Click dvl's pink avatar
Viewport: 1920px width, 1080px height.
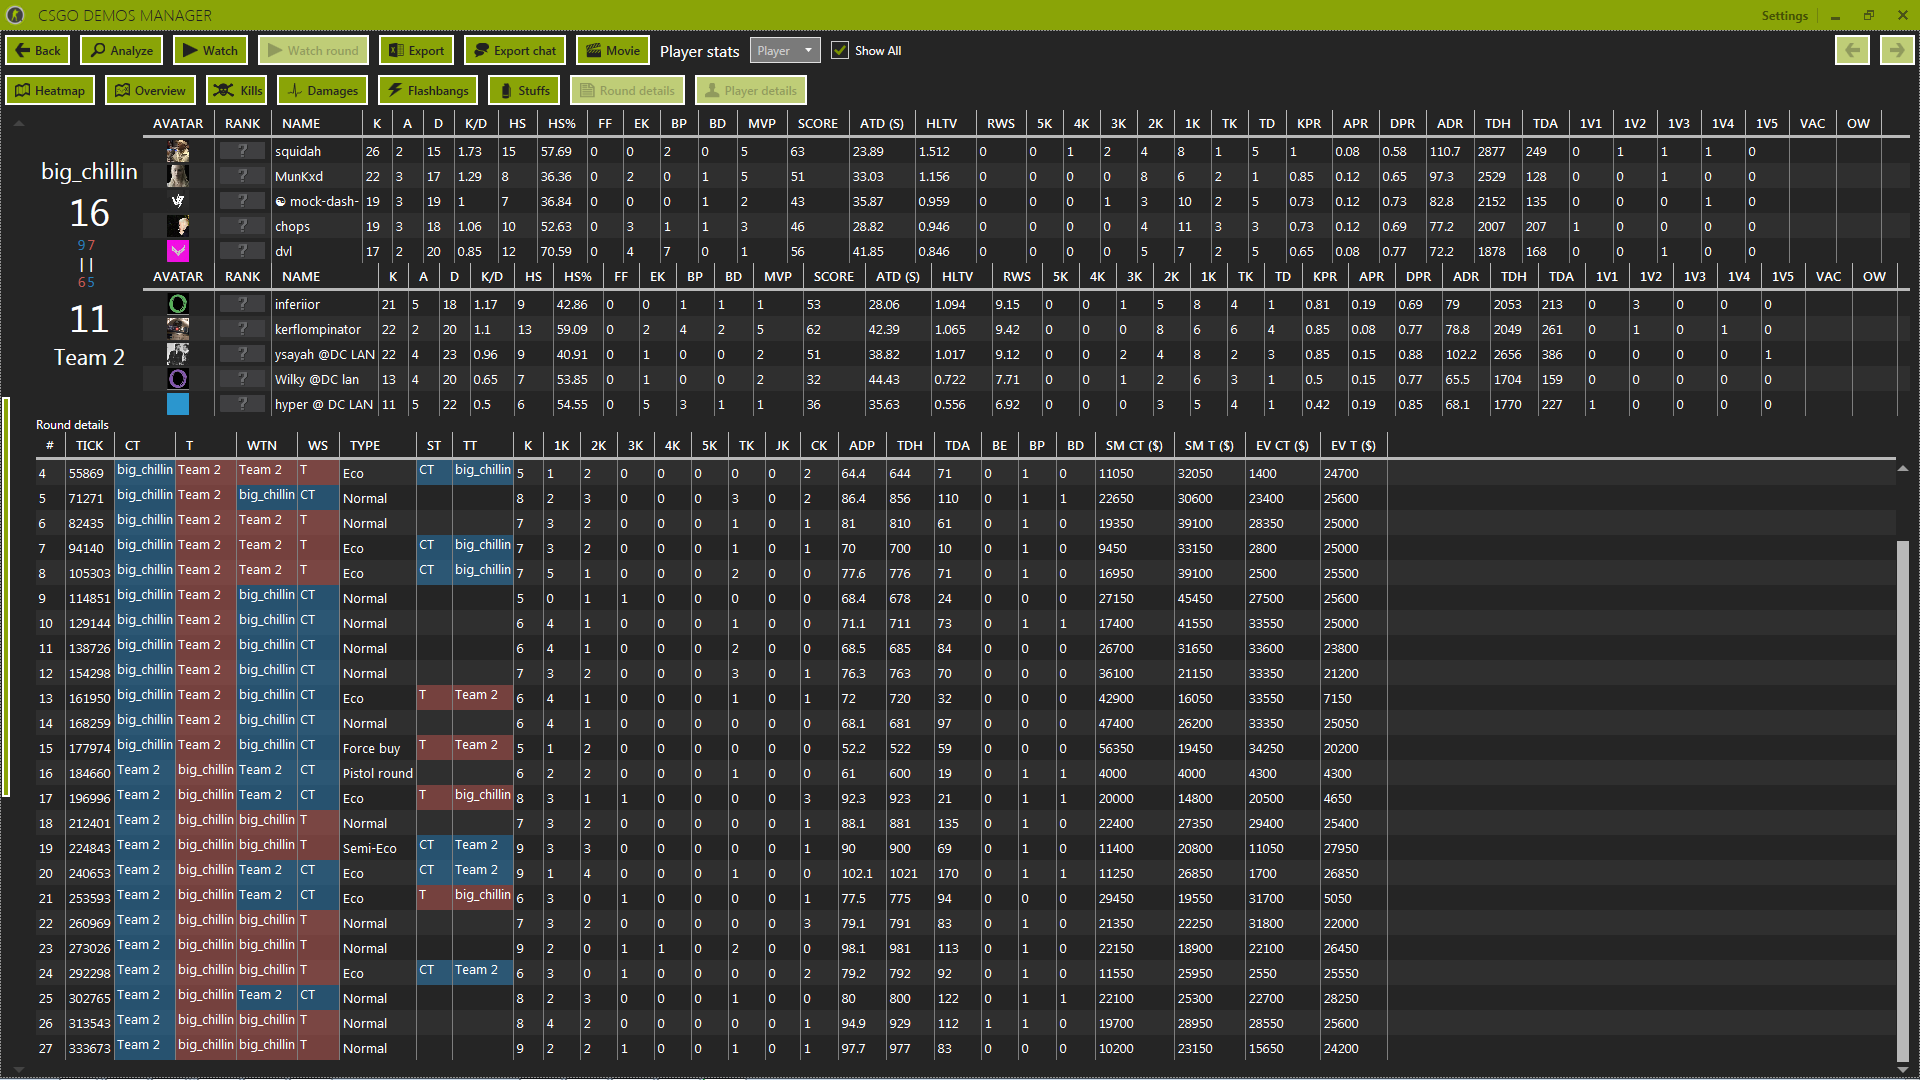(x=178, y=251)
